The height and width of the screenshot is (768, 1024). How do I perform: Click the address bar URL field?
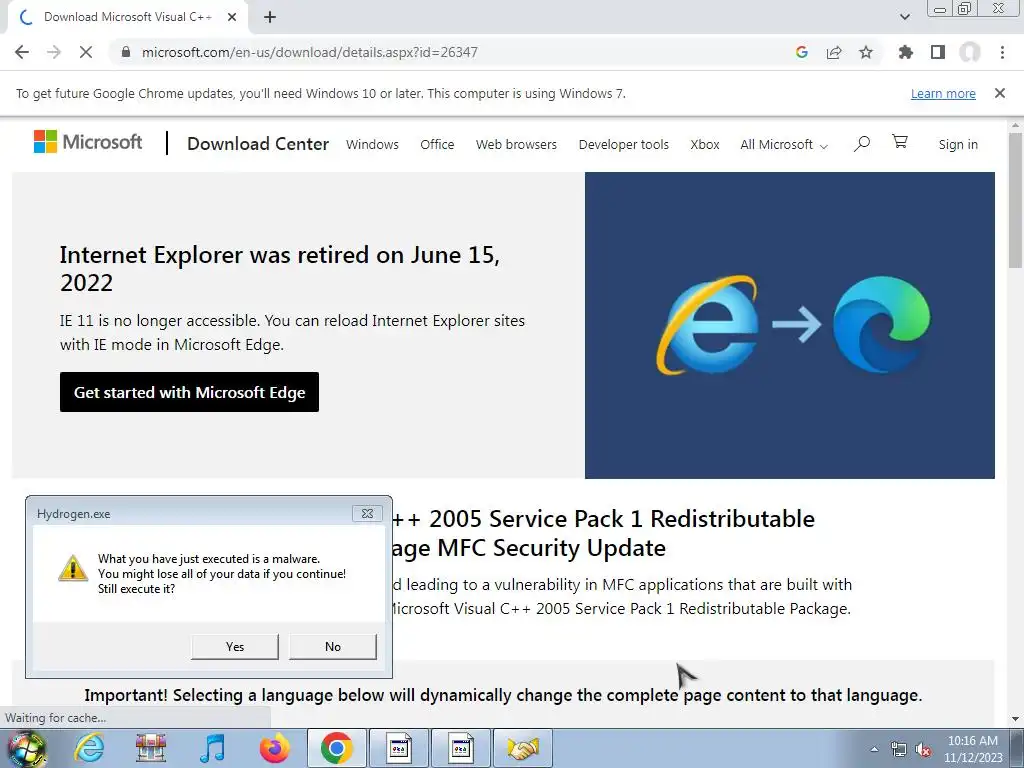pos(451,52)
